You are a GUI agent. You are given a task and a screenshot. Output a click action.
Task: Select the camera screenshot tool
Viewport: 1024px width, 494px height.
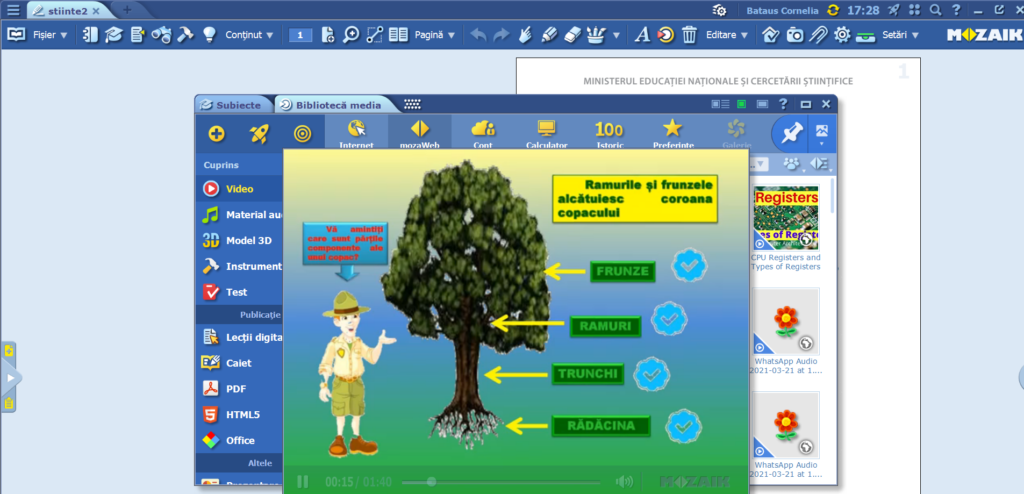pos(794,35)
